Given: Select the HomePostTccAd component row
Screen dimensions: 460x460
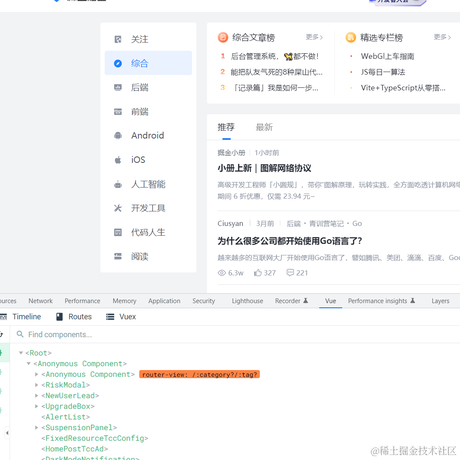Looking at the screenshot, I should click(x=74, y=449).
